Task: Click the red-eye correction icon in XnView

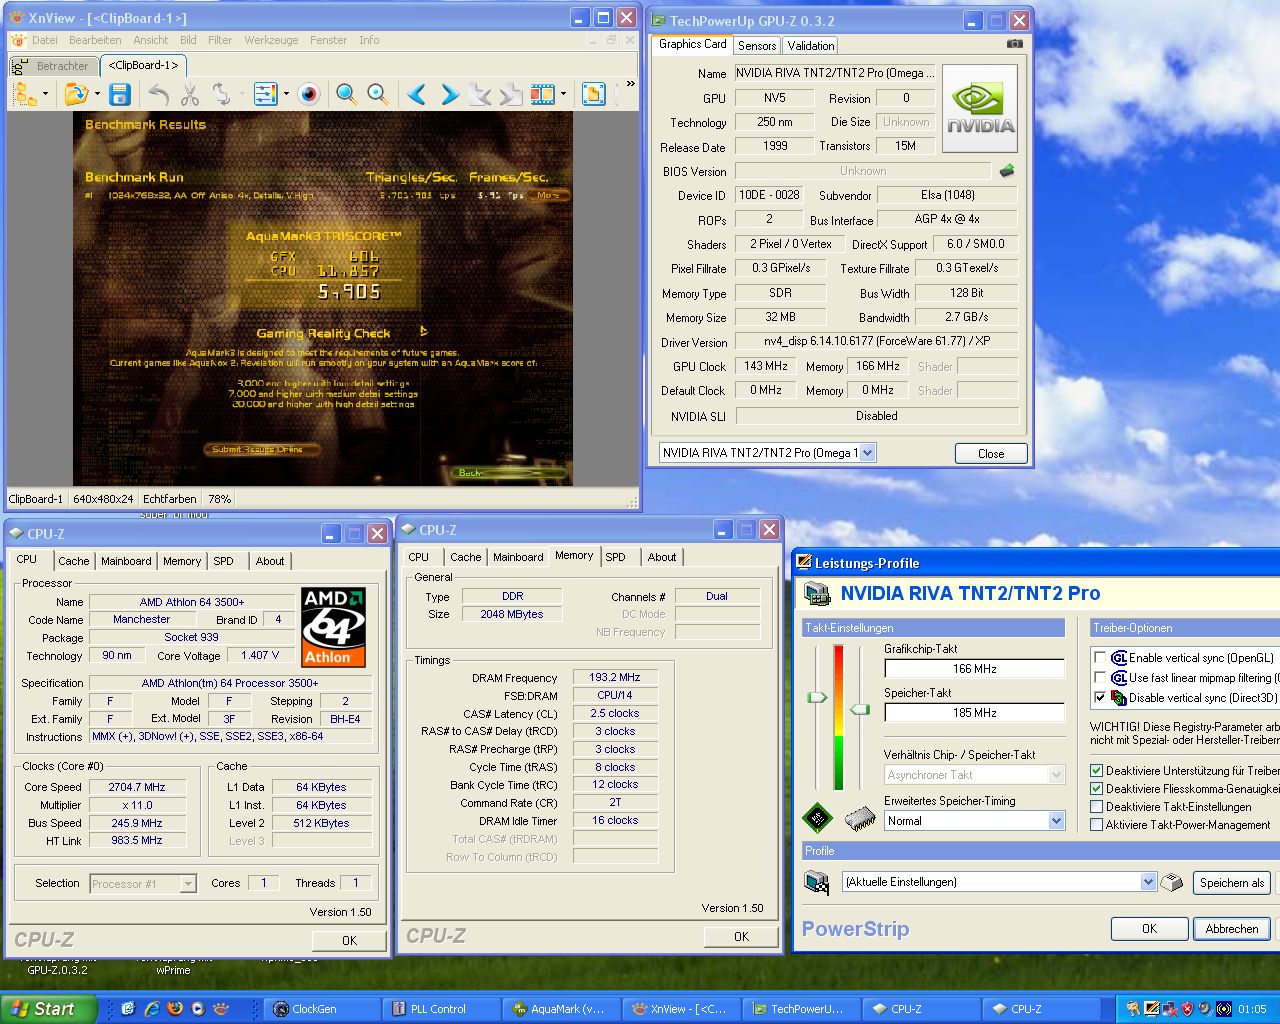Action: [x=309, y=94]
